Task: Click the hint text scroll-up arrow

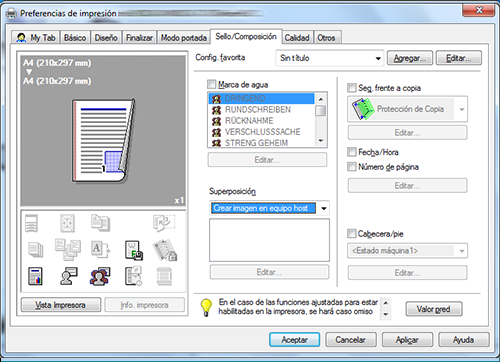Action: 386,303
